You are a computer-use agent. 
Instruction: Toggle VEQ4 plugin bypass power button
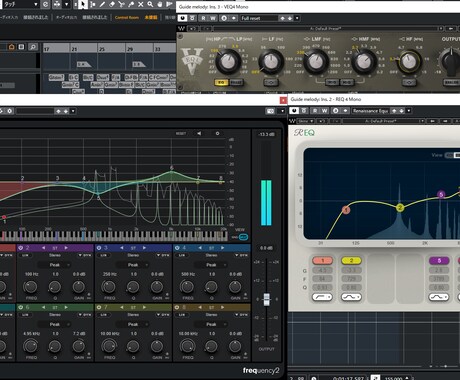click(182, 18)
